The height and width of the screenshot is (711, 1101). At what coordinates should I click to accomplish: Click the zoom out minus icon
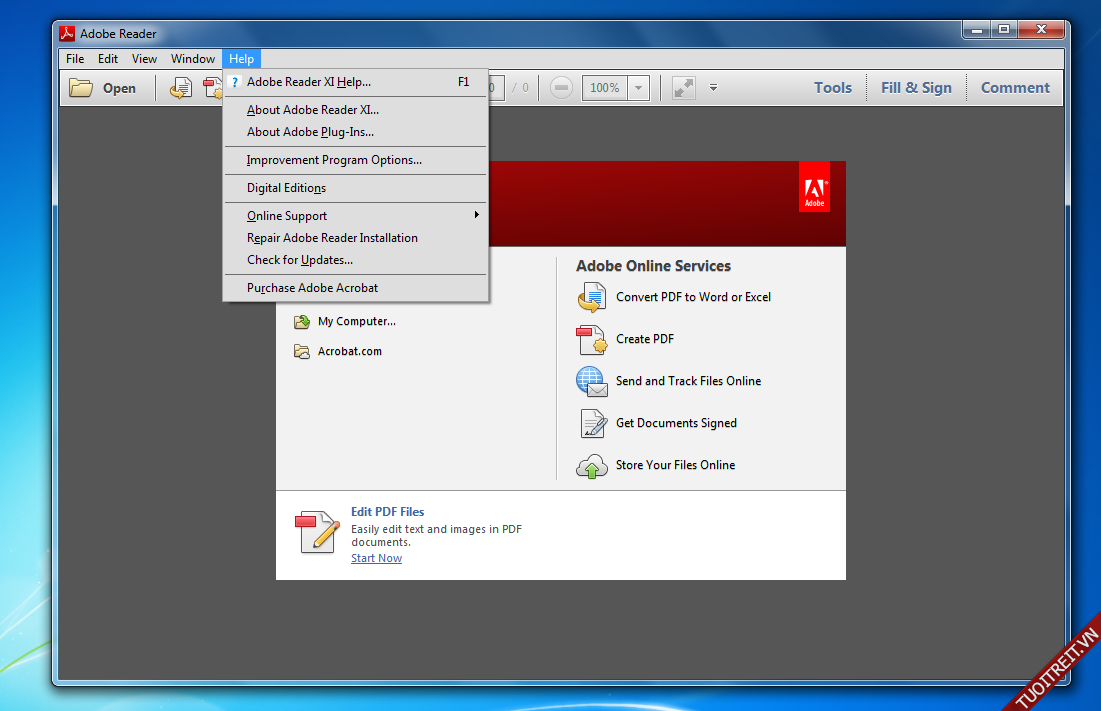[562, 88]
